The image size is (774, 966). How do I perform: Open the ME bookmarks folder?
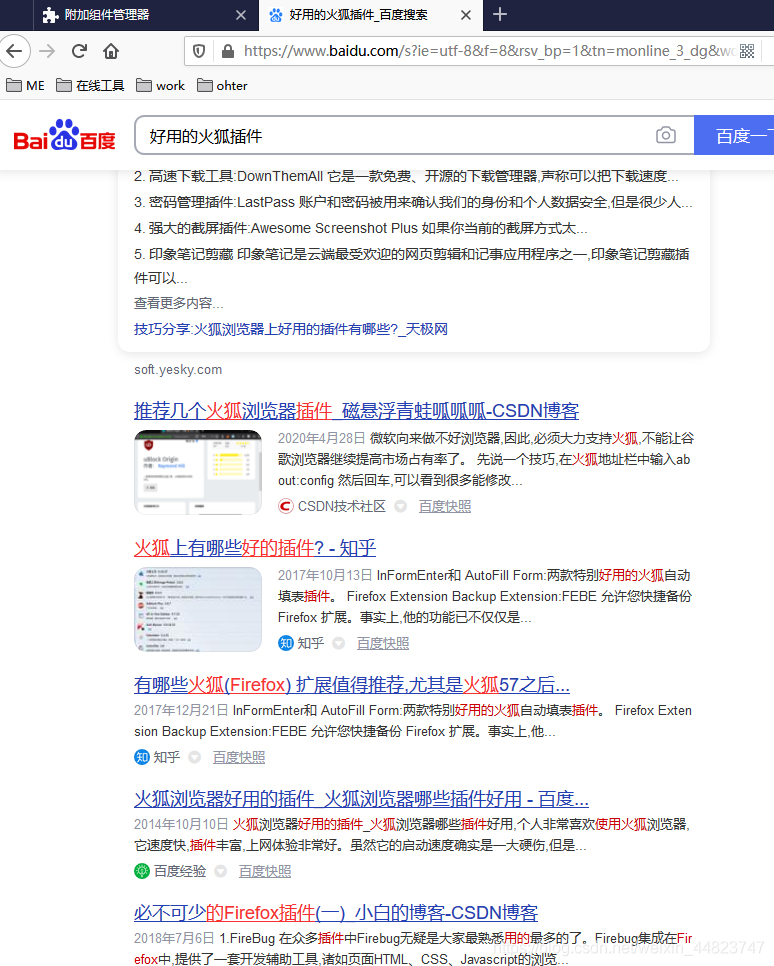point(25,86)
